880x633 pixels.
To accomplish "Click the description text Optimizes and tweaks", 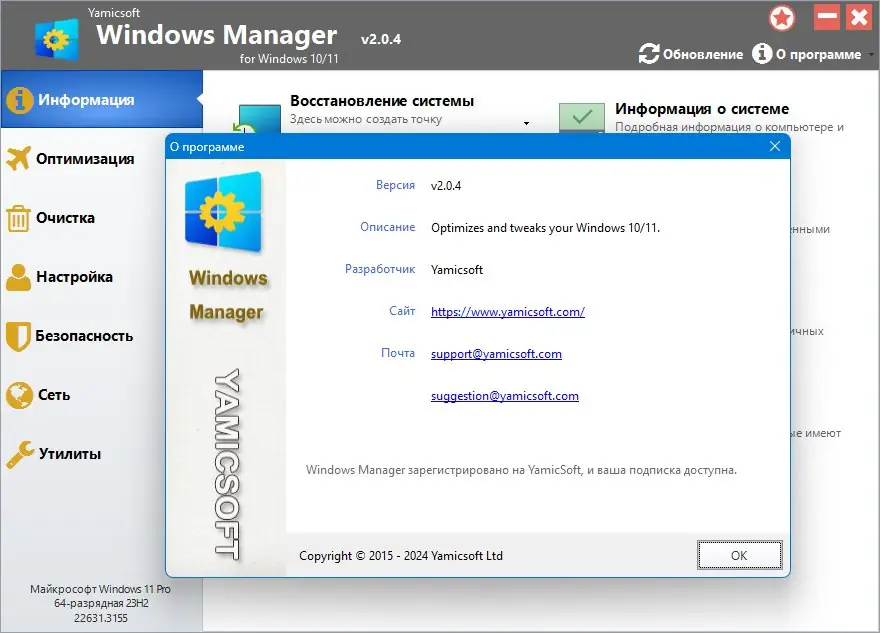I will coord(545,228).
